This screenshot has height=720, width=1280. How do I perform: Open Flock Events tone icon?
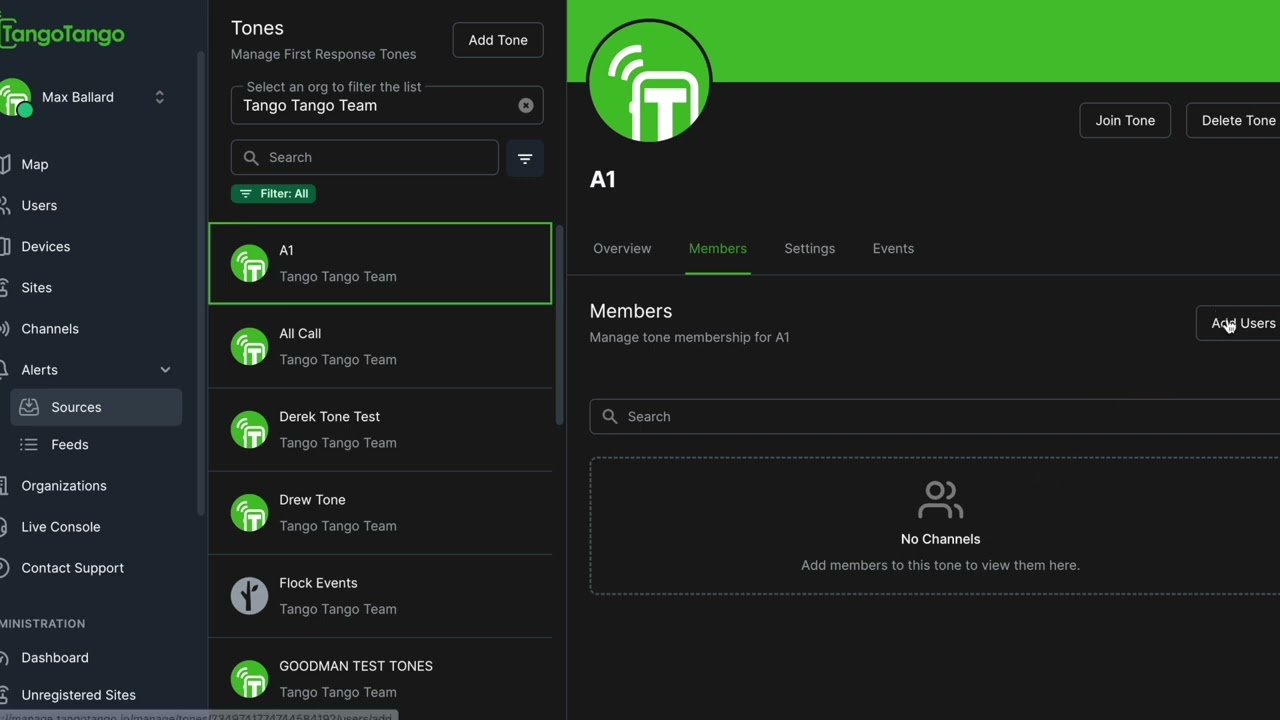click(x=250, y=596)
